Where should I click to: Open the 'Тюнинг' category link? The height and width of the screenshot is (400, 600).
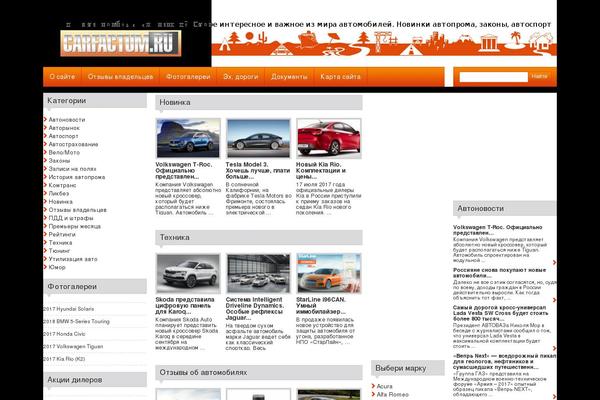(x=59, y=251)
